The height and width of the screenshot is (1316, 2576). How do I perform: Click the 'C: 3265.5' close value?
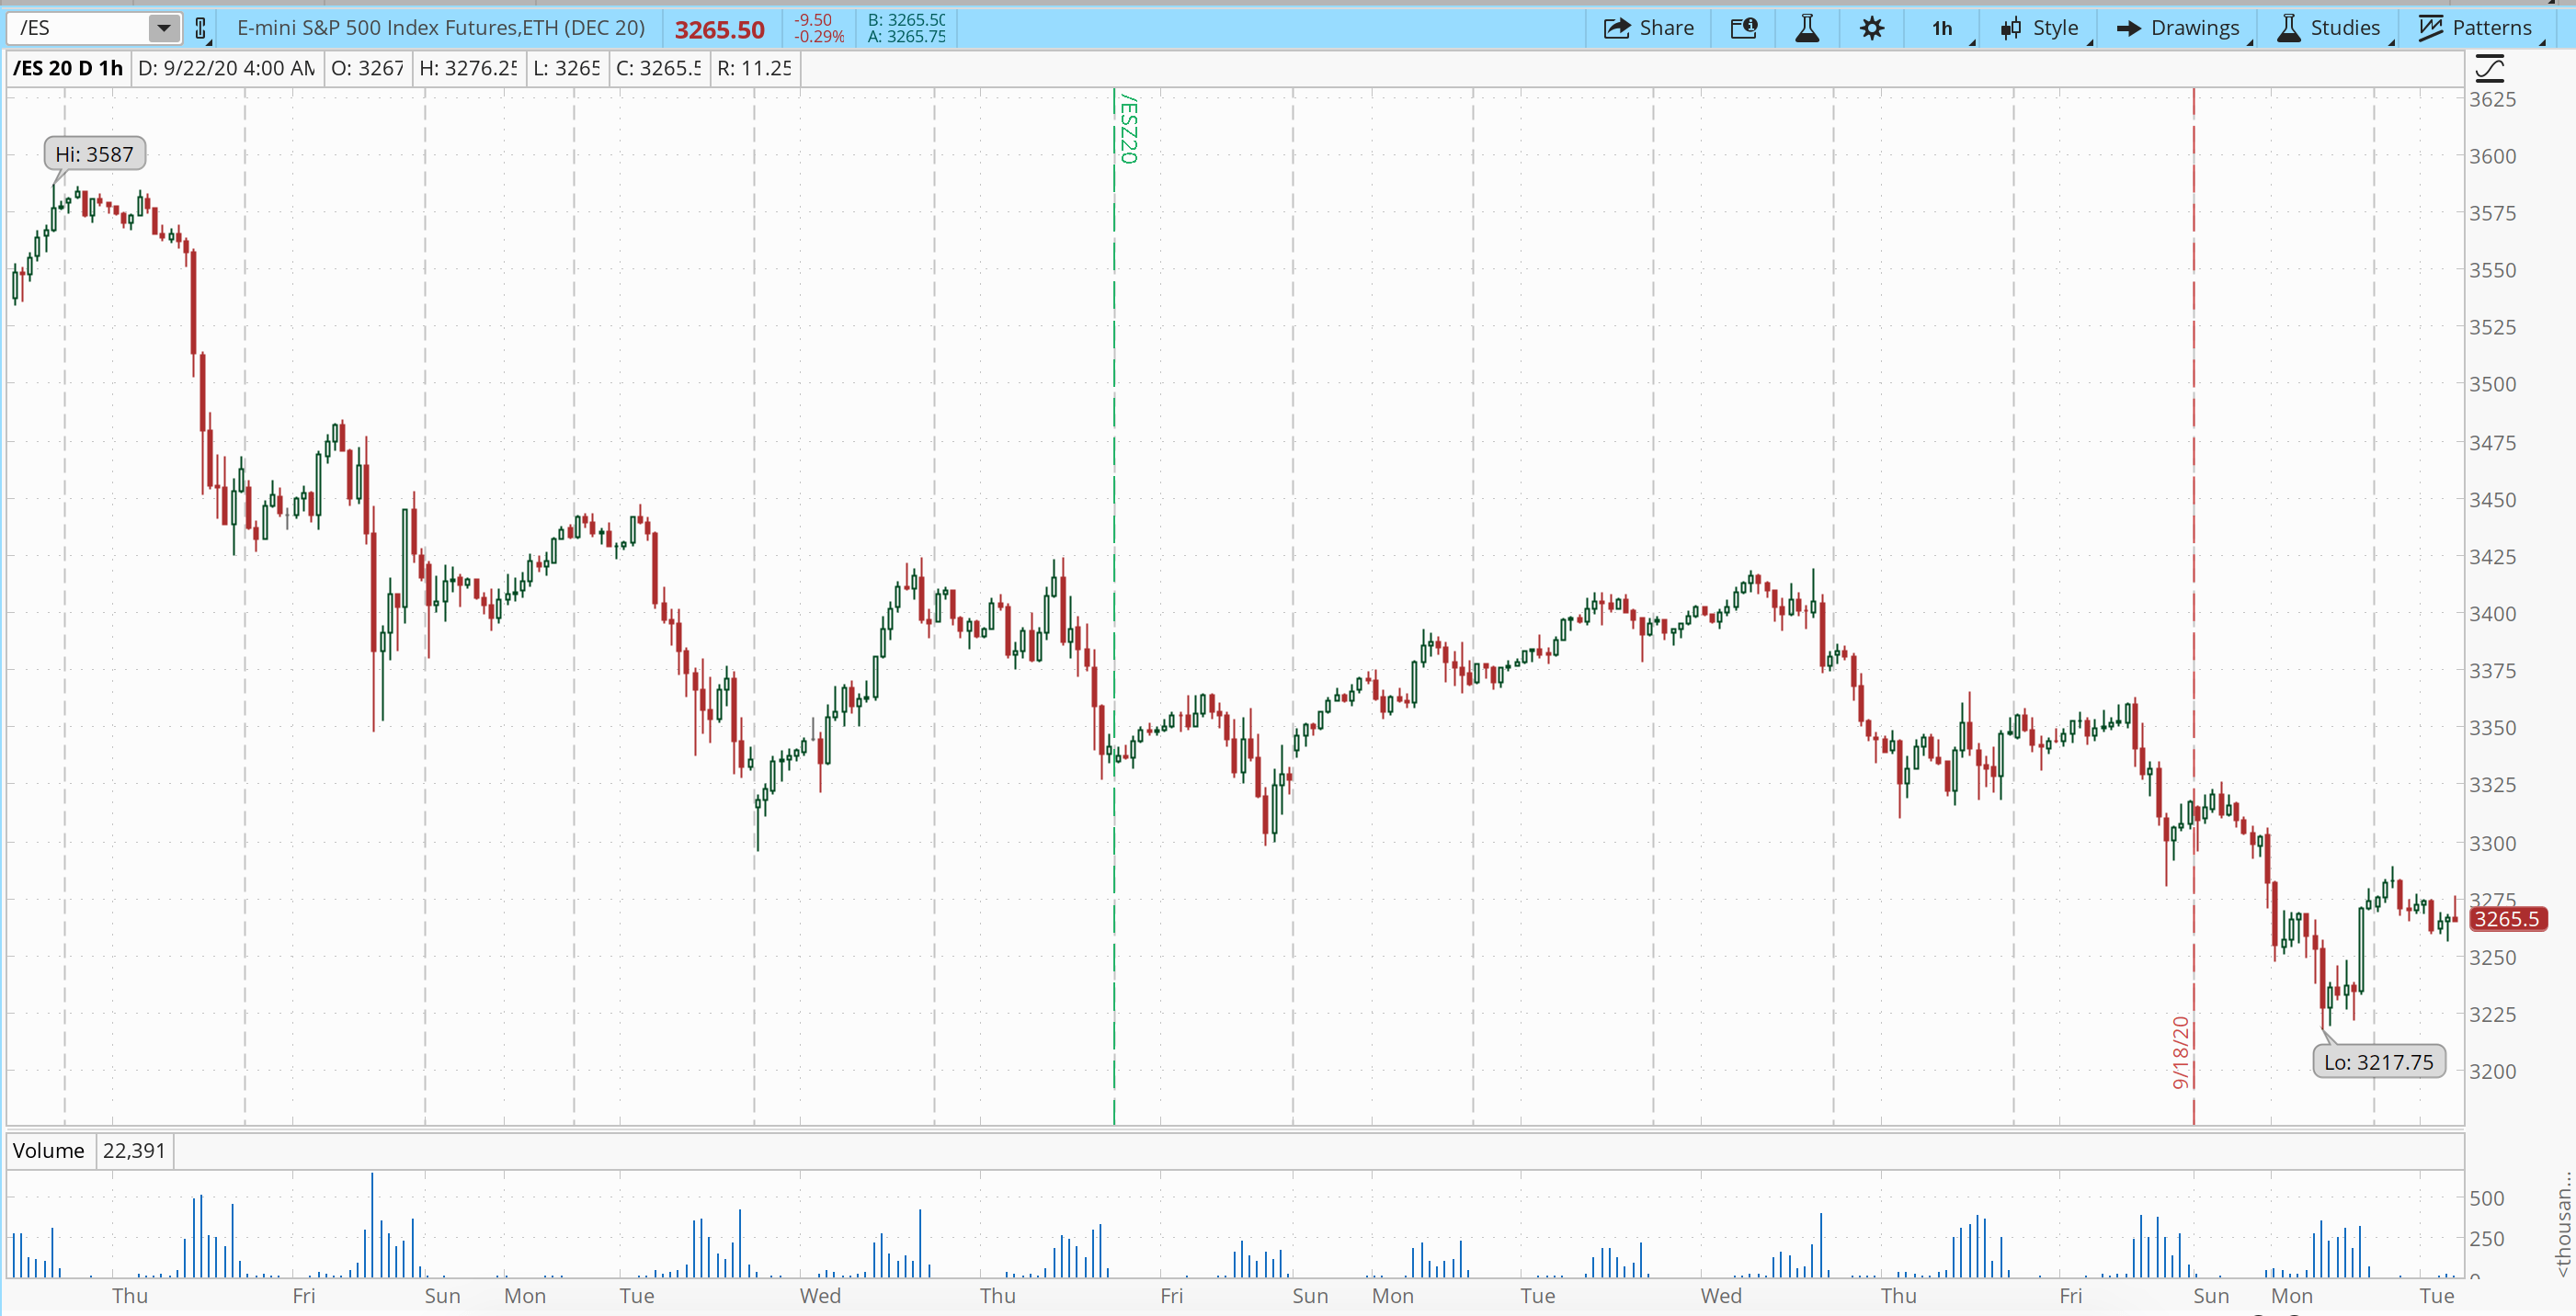(659, 68)
